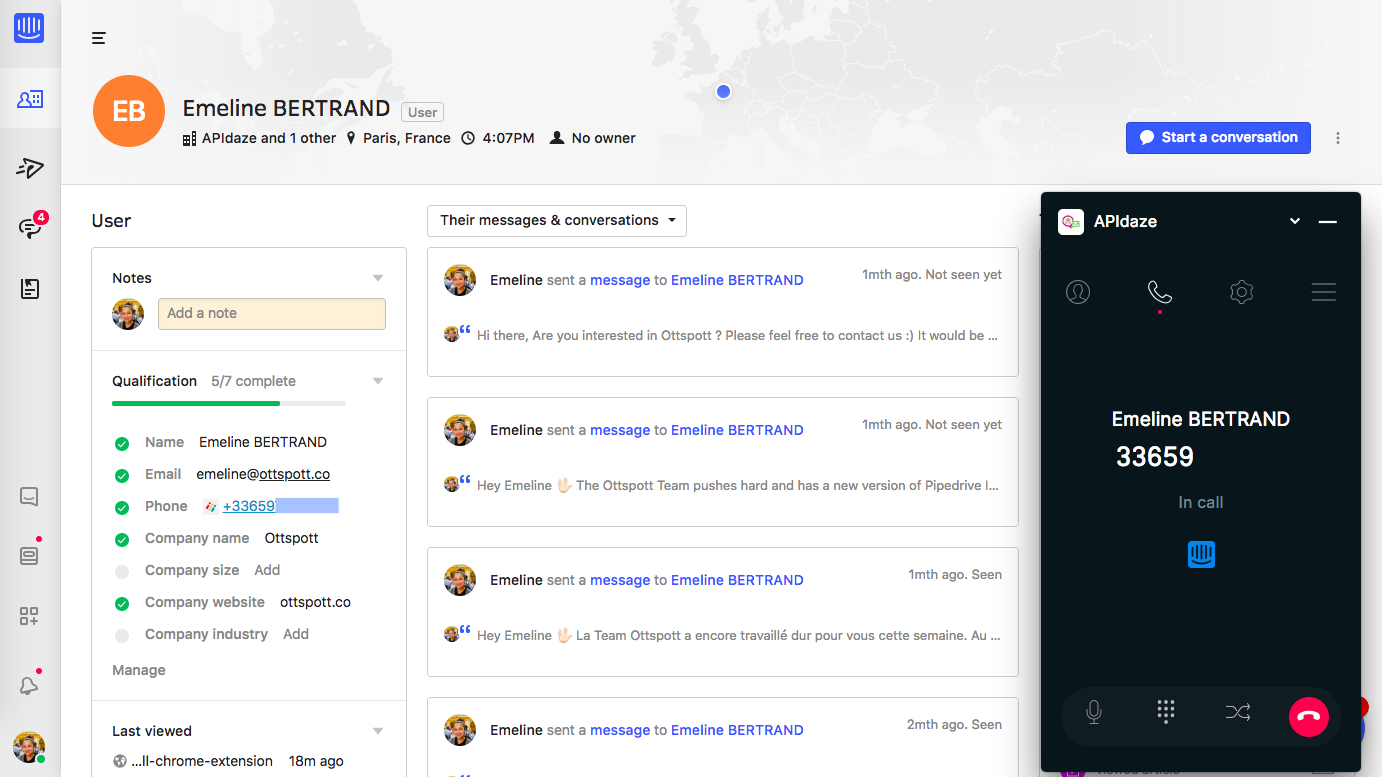The height and width of the screenshot is (777, 1382).
Task: Click the +33659 phone number link
Action: tap(249, 506)
